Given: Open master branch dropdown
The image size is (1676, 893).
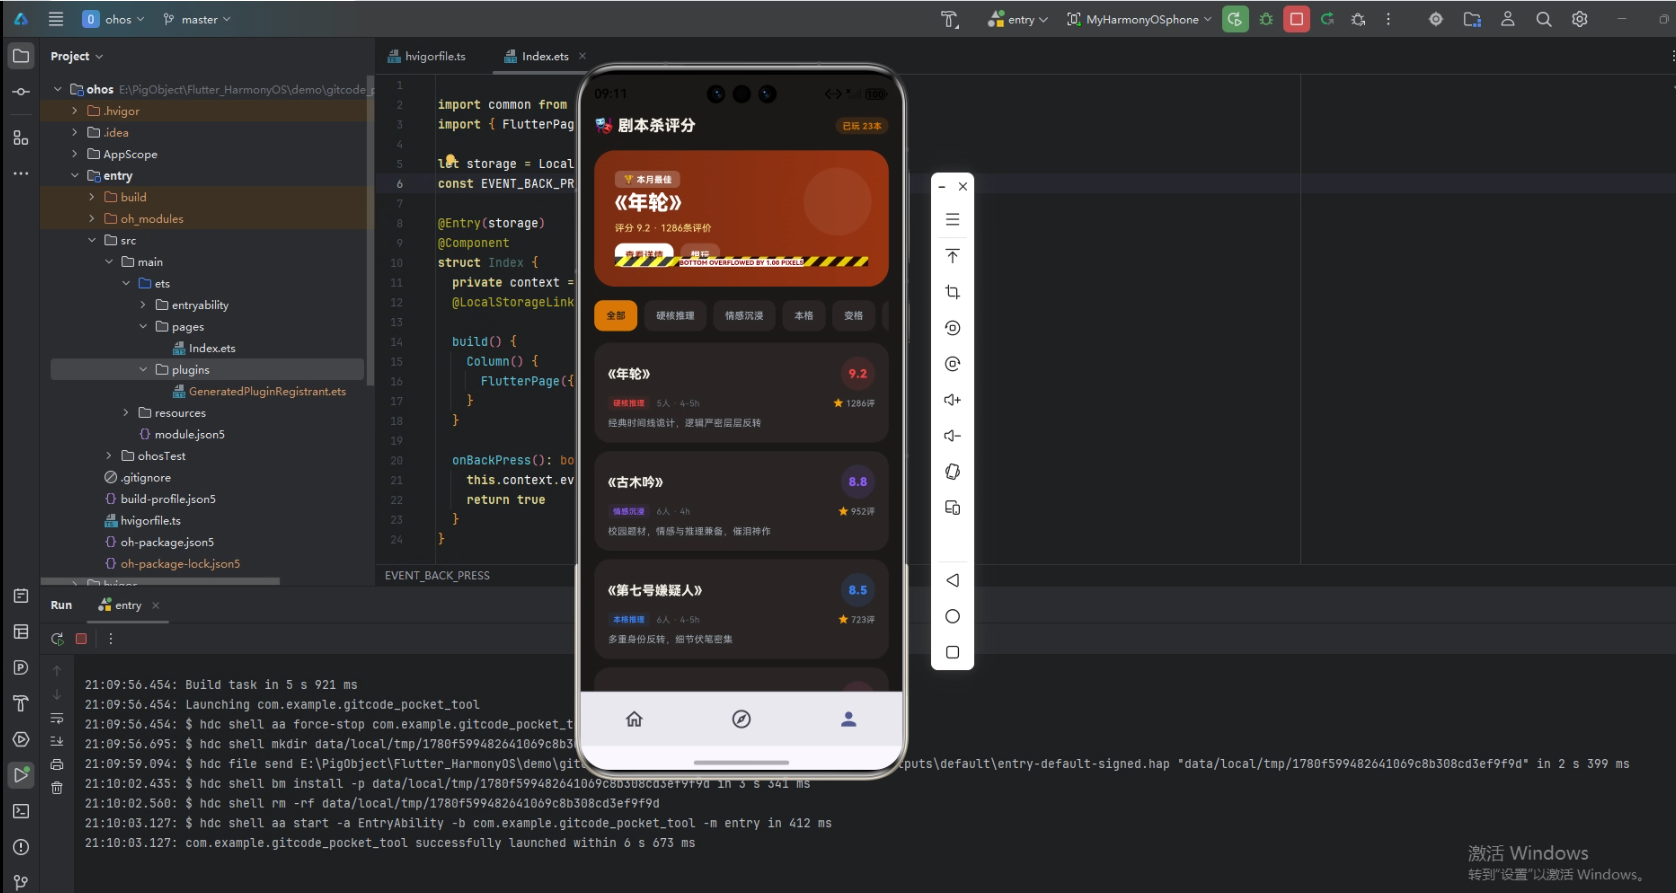Looking at the screenshot, I should 196,19.
